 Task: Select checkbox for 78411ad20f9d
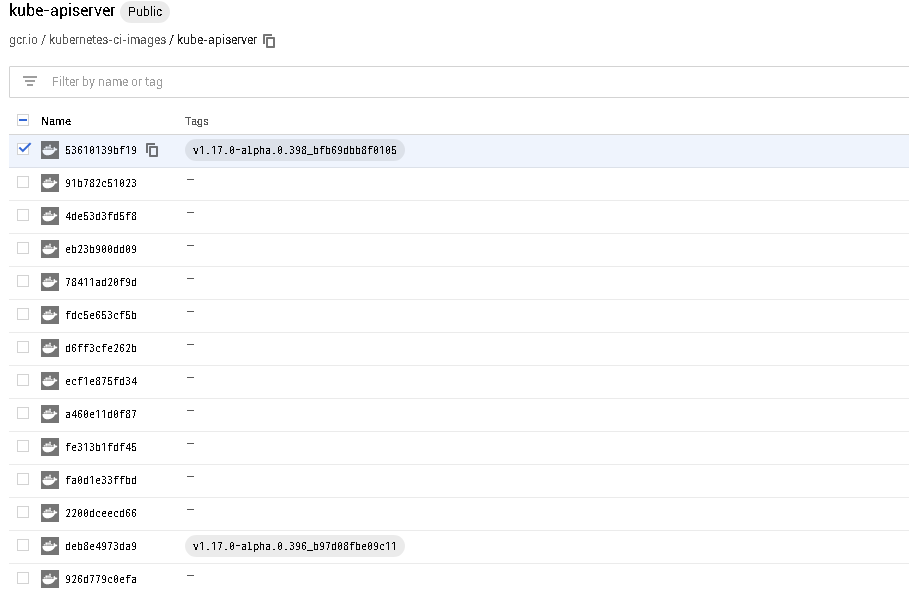pos(23,281)
